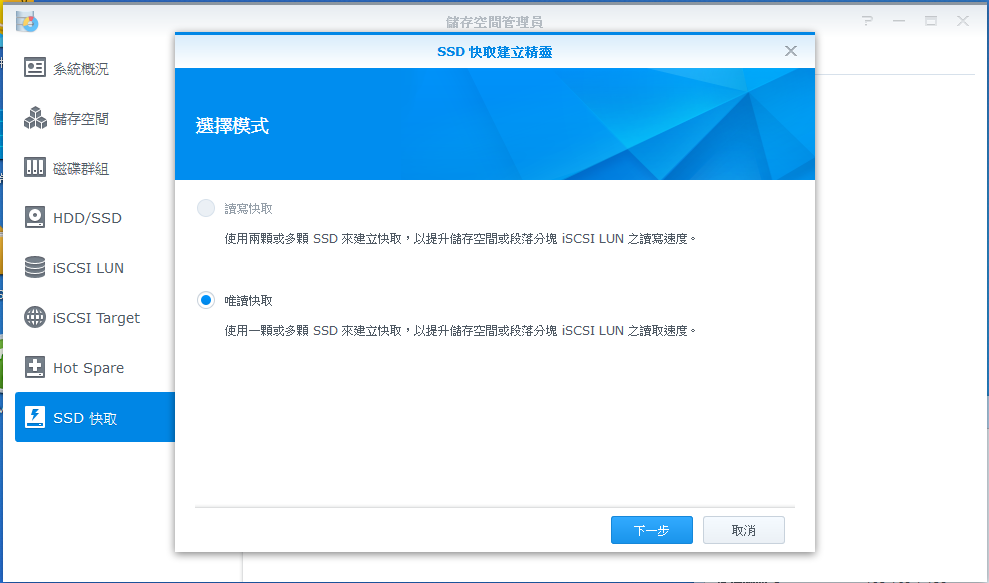Select the 唯讀快取 radio option
The width and height of the screenshot is (989, 583).
click(206, 300)
